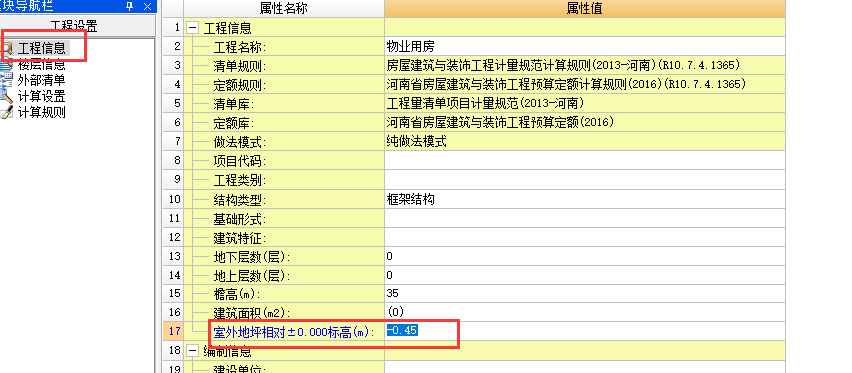Edit the 室外地坪 value -0.45

click(585, 331)
